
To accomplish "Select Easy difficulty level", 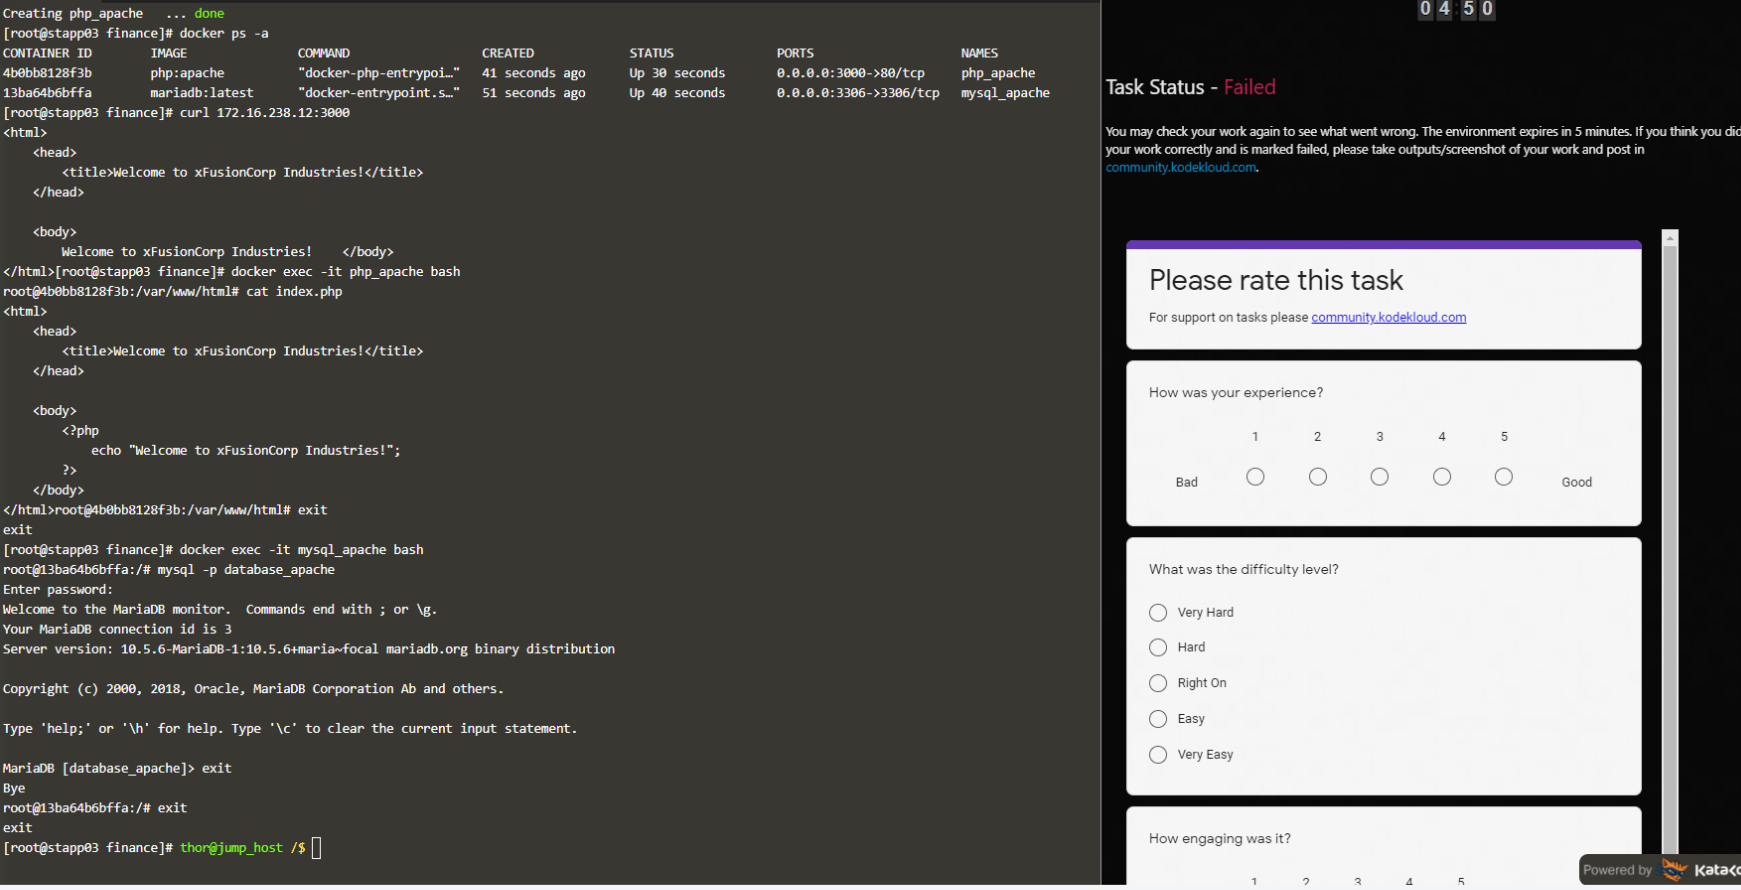I will (1158, 719).
